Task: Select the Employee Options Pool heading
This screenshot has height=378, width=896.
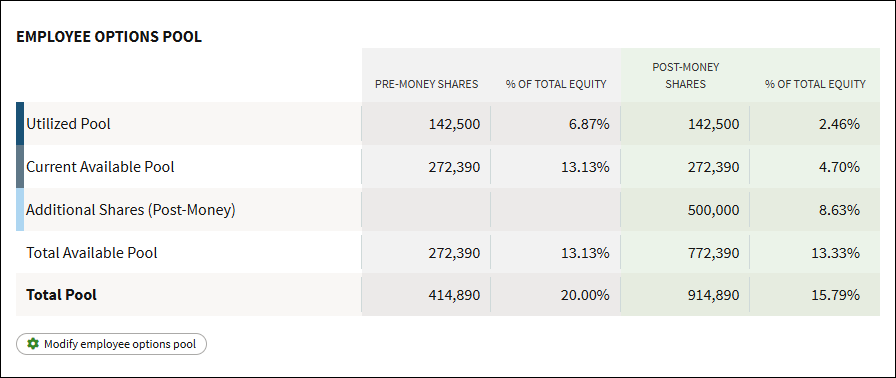Action: pos(109,37)
